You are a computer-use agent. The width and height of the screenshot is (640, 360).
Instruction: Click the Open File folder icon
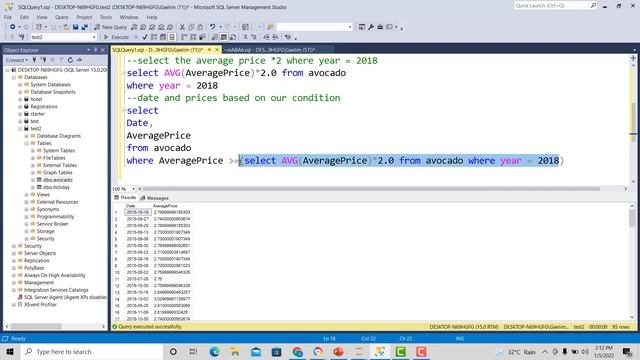pyautogui.click(x=66, y=27)
